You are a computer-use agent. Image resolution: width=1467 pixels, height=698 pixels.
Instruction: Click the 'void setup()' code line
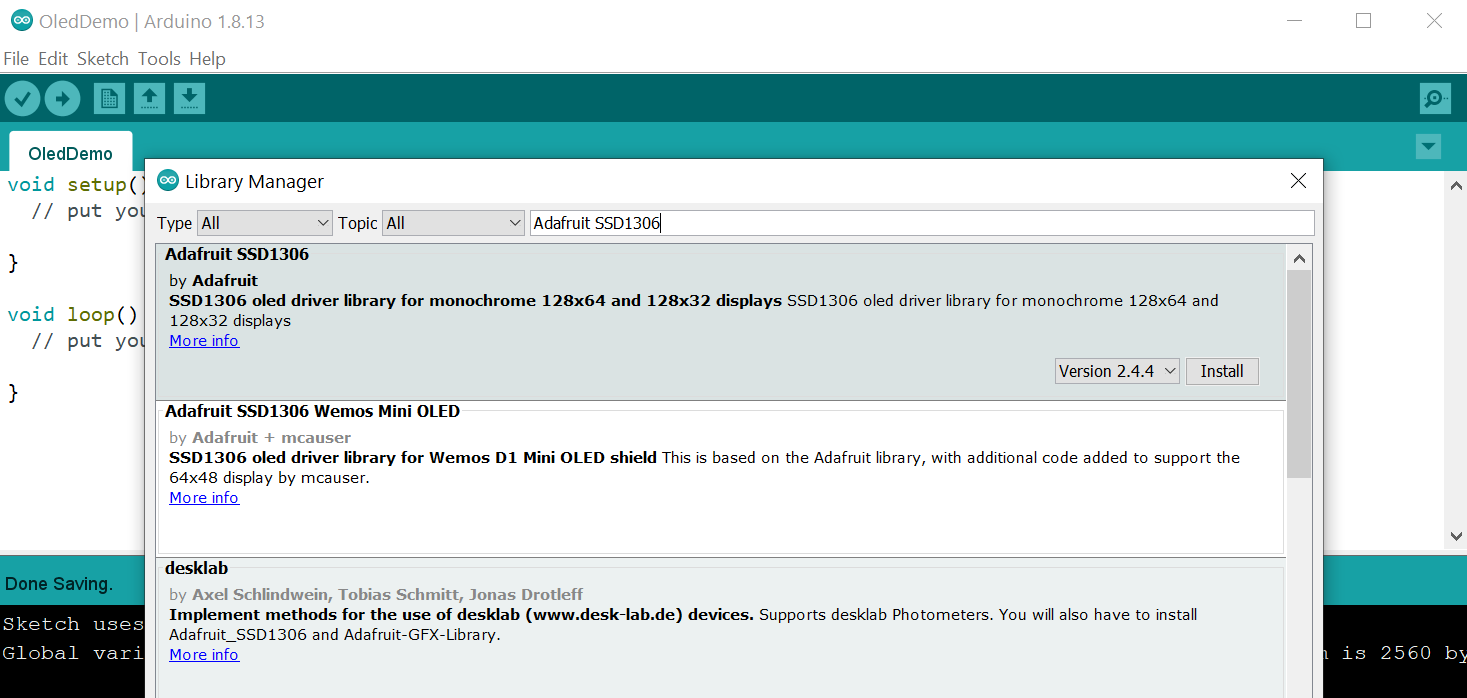click(x=77, y=185)
